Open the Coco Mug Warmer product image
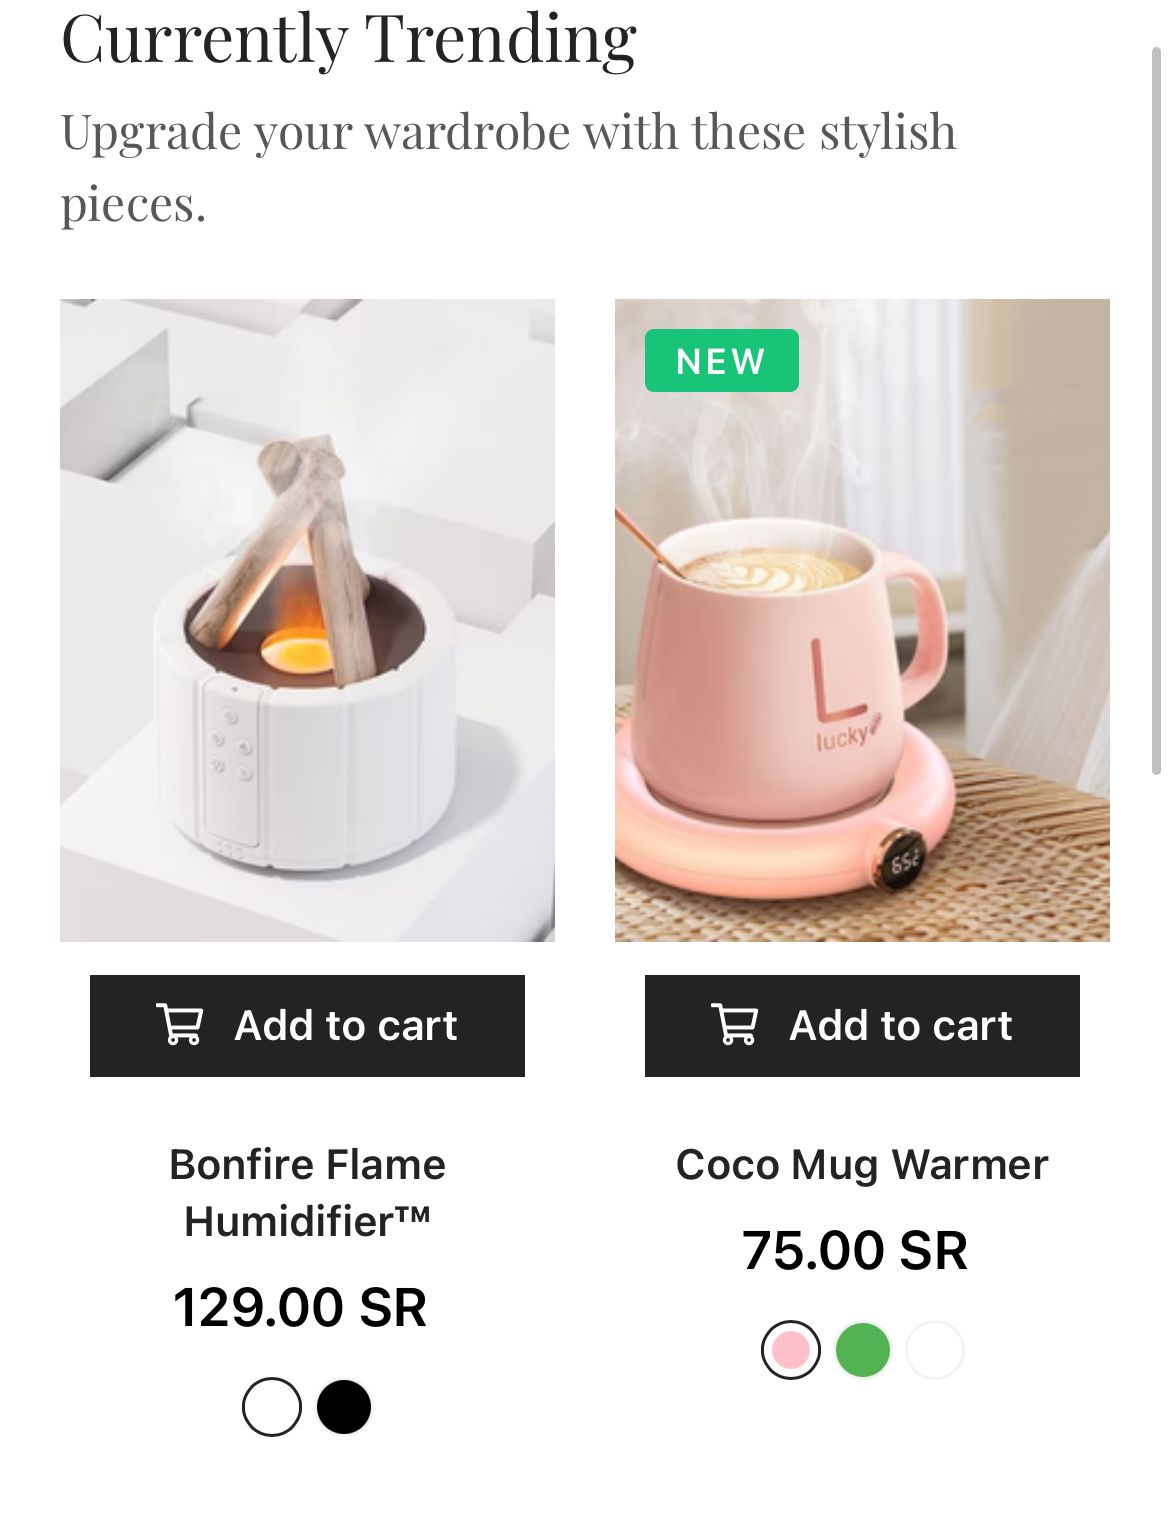This screenshot has height=1515, width=1170. (x=862, y=620)
